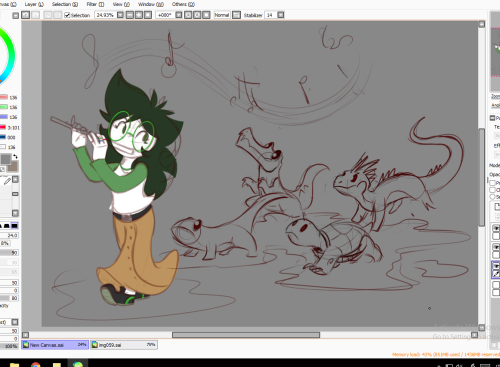The width and height of the screenshot is (500, 367).
Task: Click the reset rotation icon
Action: tap(206, 15)
